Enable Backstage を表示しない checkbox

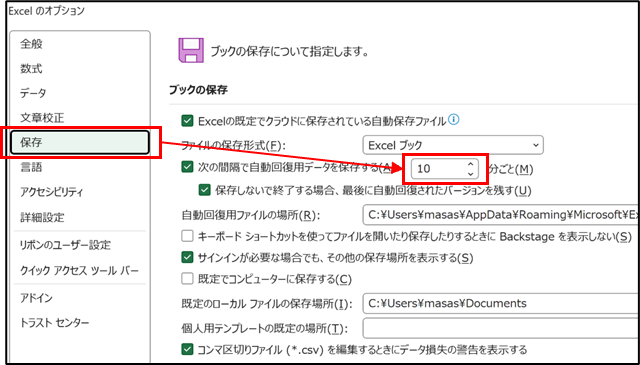pos(187,236)
